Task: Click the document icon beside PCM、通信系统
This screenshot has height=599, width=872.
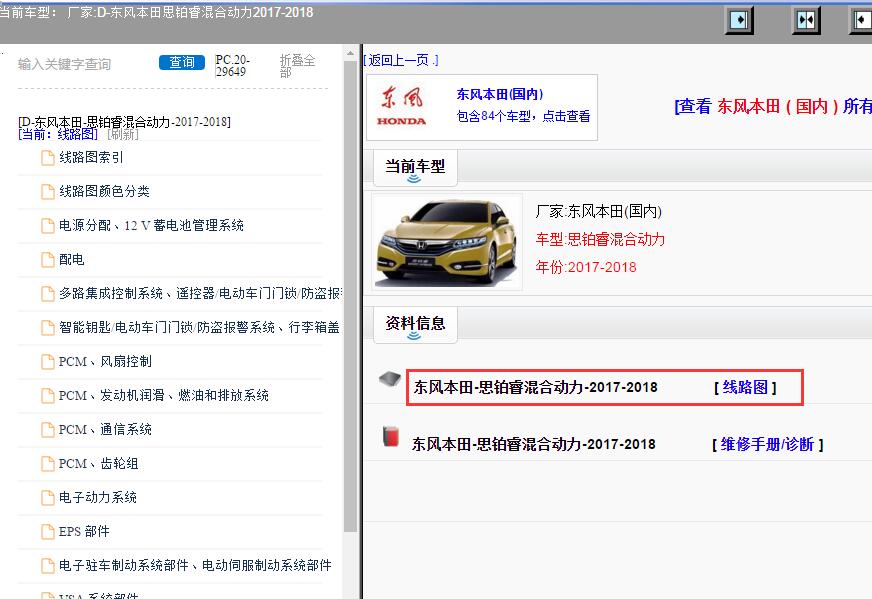Action: click(x=48, y=430)
